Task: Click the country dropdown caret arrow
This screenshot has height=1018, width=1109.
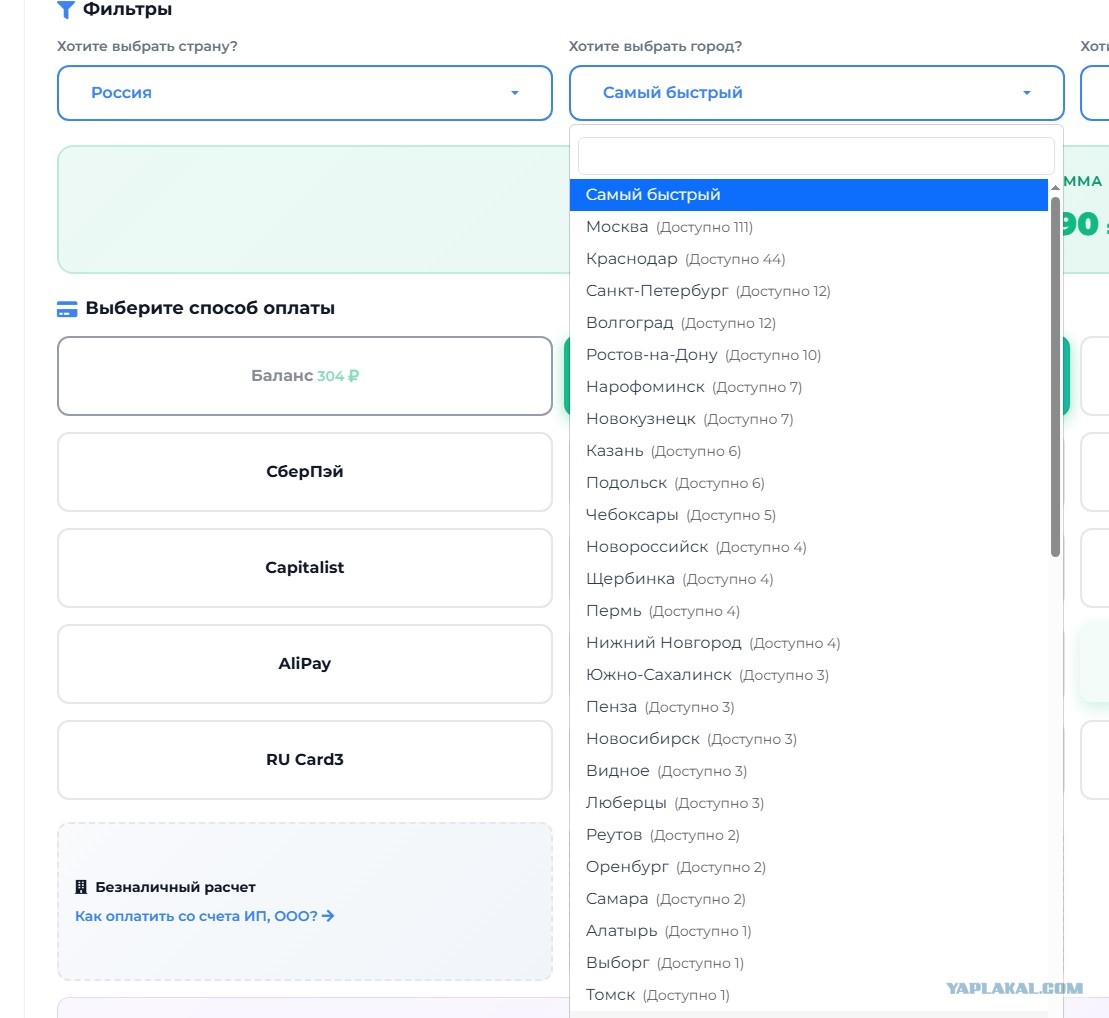Action: tap(515, 93)
